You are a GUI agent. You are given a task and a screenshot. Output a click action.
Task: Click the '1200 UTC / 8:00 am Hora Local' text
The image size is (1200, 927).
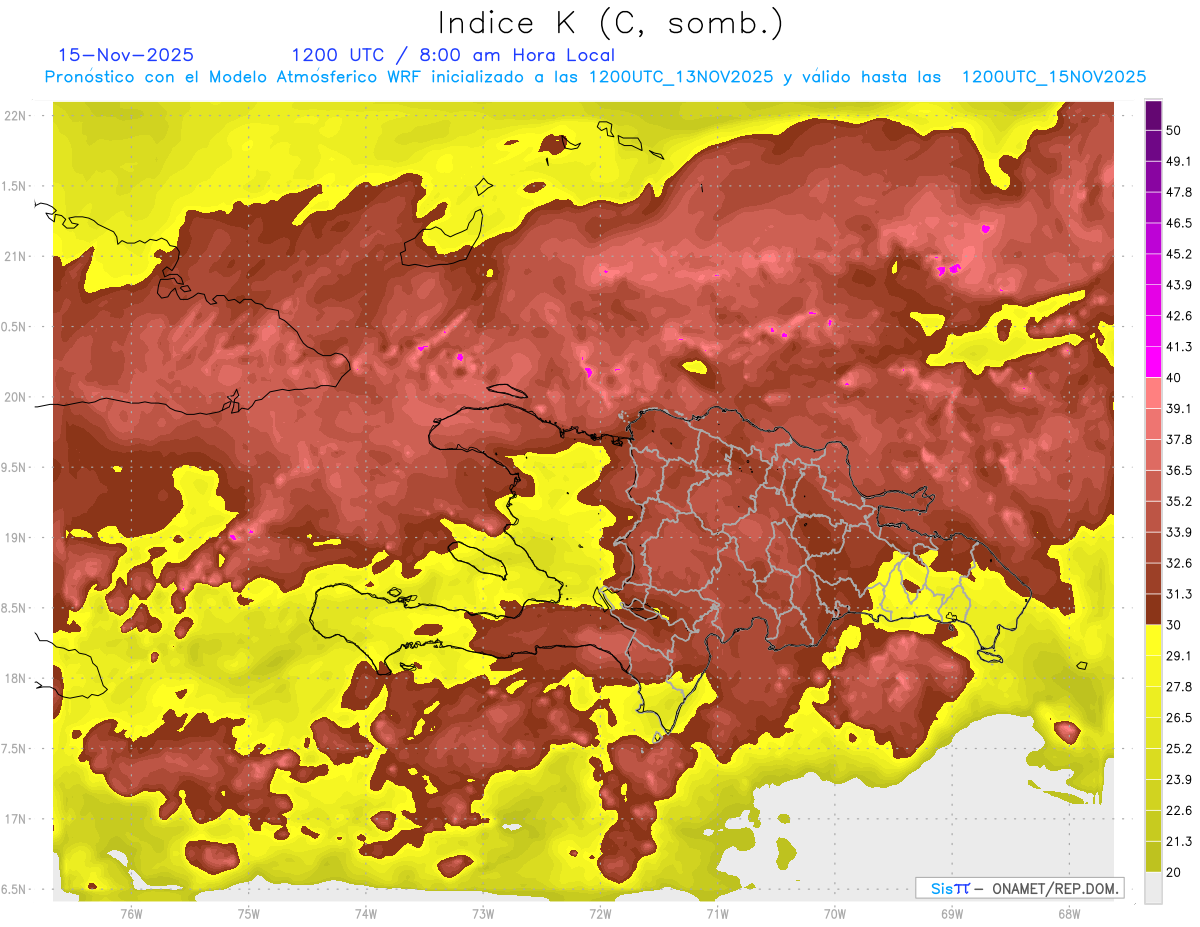453,55
